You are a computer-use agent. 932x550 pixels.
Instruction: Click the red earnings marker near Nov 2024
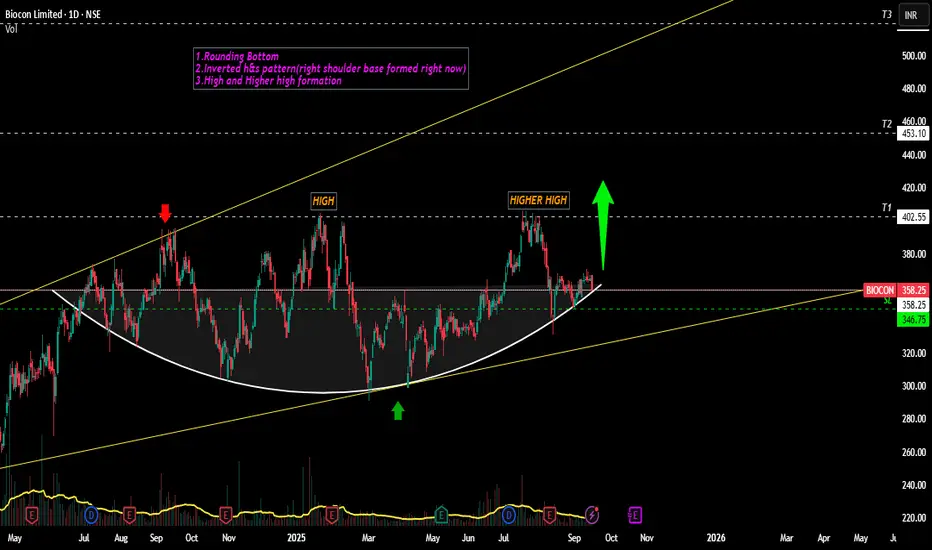point(225,515)
